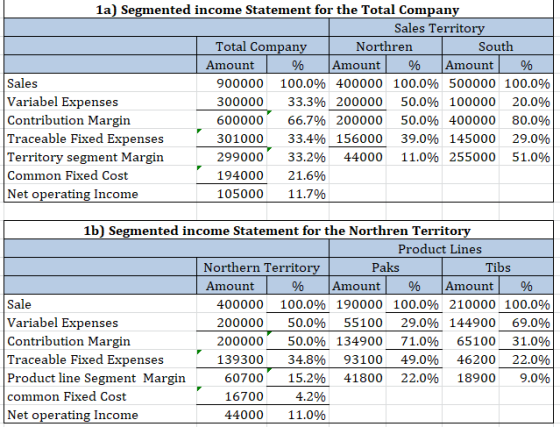Click the 'Product Lines' header cell

pos(441,248)
